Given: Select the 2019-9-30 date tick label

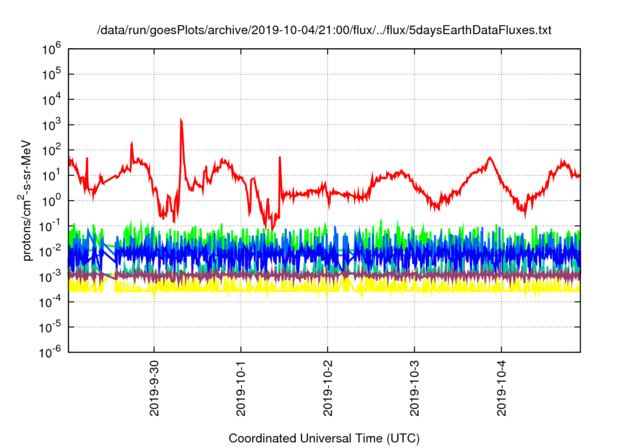Looking at the screenshot, I should [154, 388].
